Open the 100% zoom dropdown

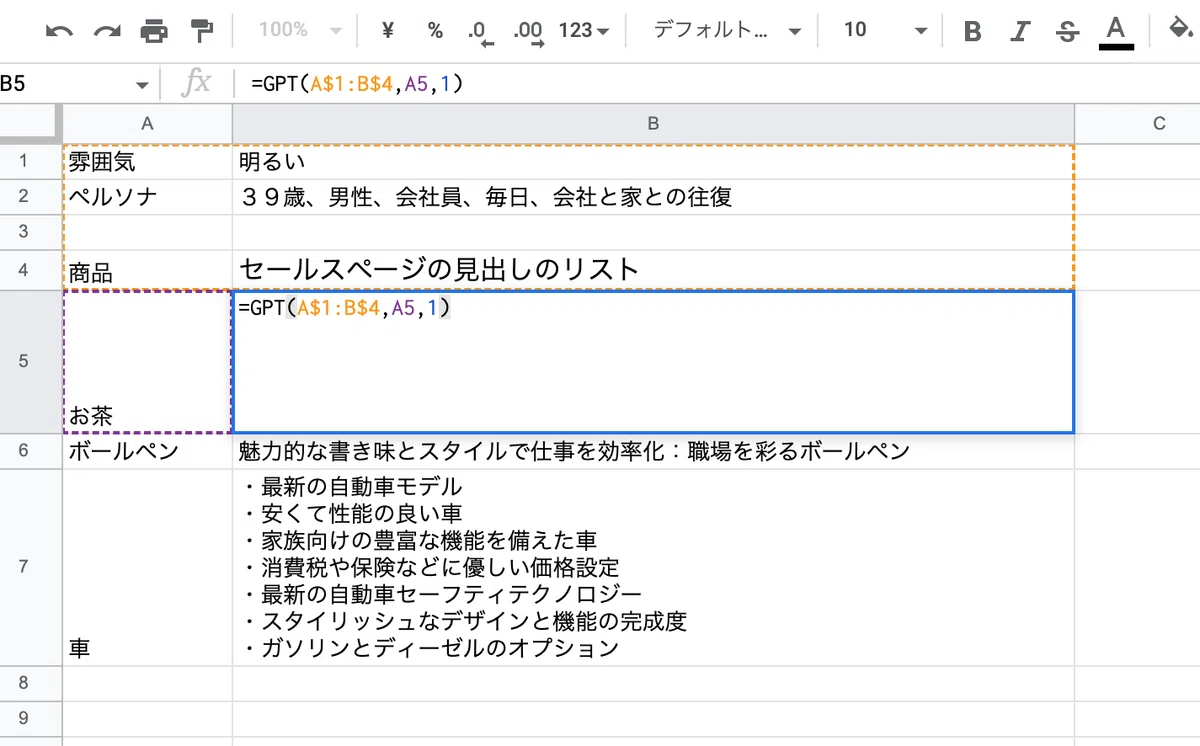click(299, 30)
